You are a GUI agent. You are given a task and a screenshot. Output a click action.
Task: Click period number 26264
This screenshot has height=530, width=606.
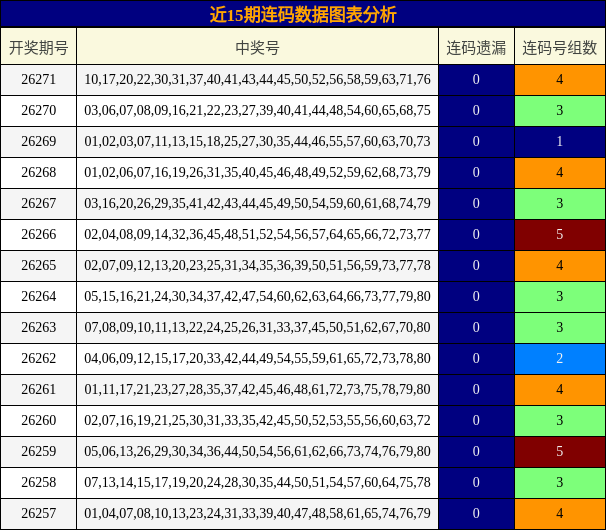coord(38,297)
